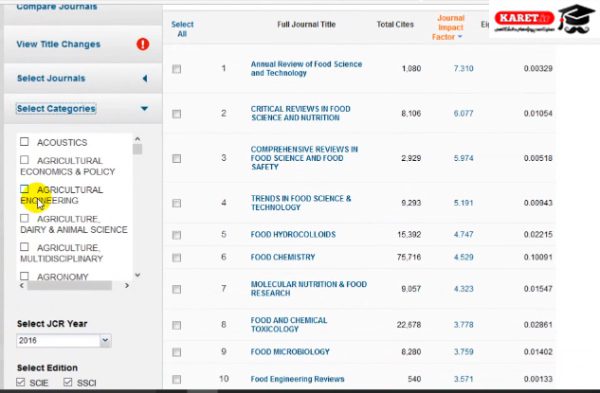Enable the AGRONOMY category checkbox
Image resolution: width=600 pixels, height=393 pixels.
tap(24, 276)
